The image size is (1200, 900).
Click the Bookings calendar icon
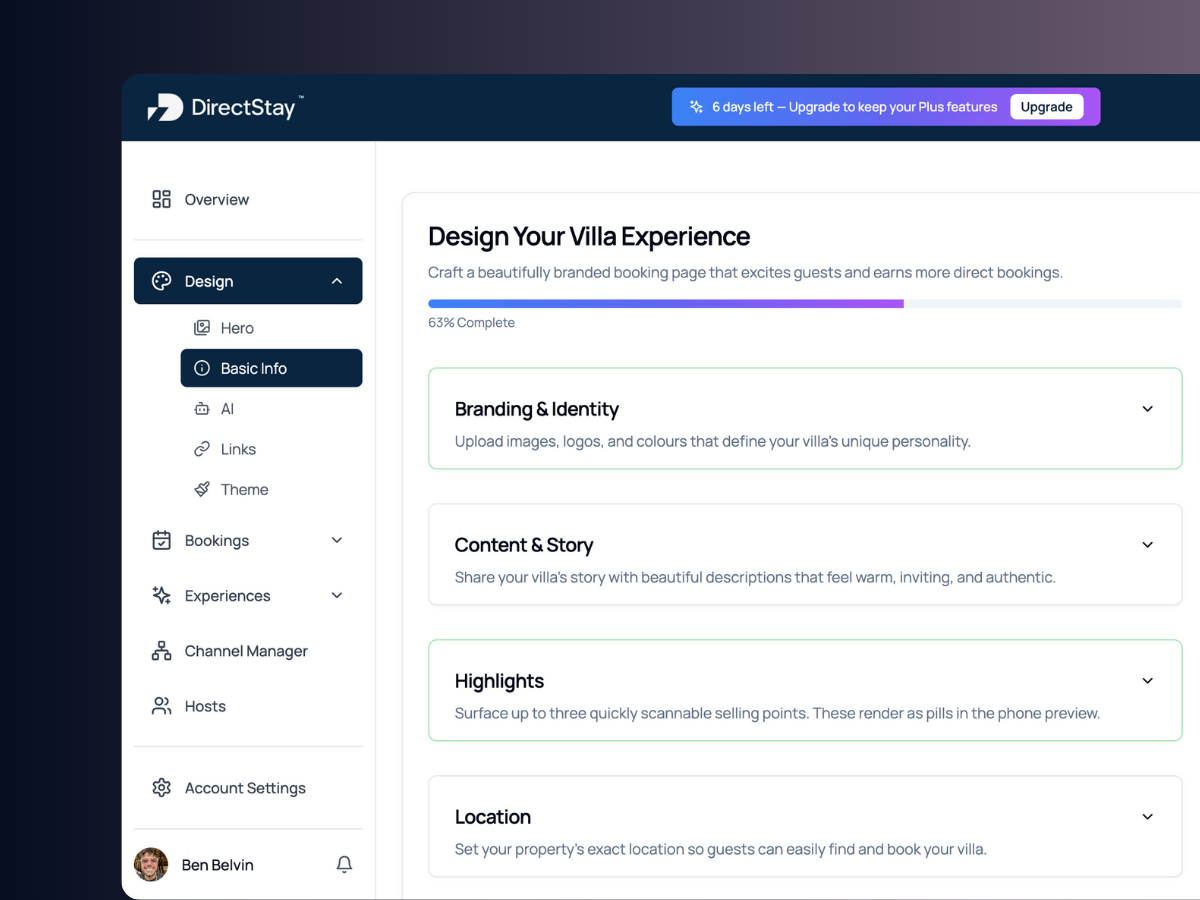[x=161, y=541]
